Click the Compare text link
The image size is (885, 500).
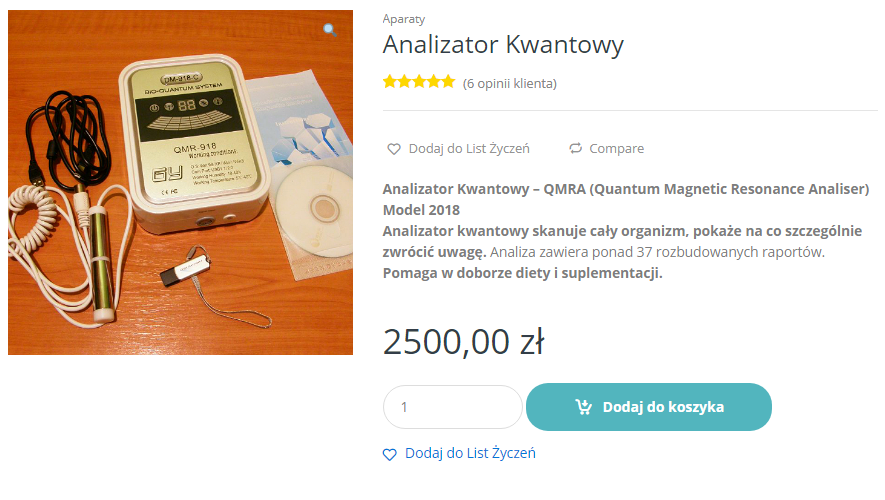616,148
